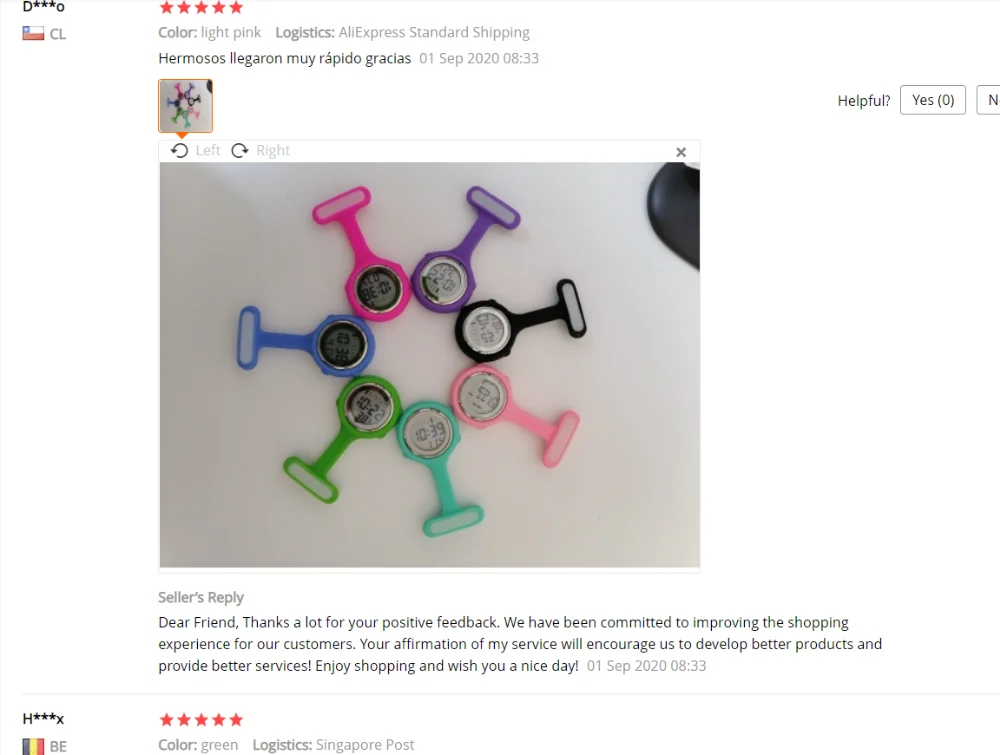Image resolution: width=1000 pixels, height=755 pixels.
Task: Open the watch review thumbnail
Action: [186, 106]
